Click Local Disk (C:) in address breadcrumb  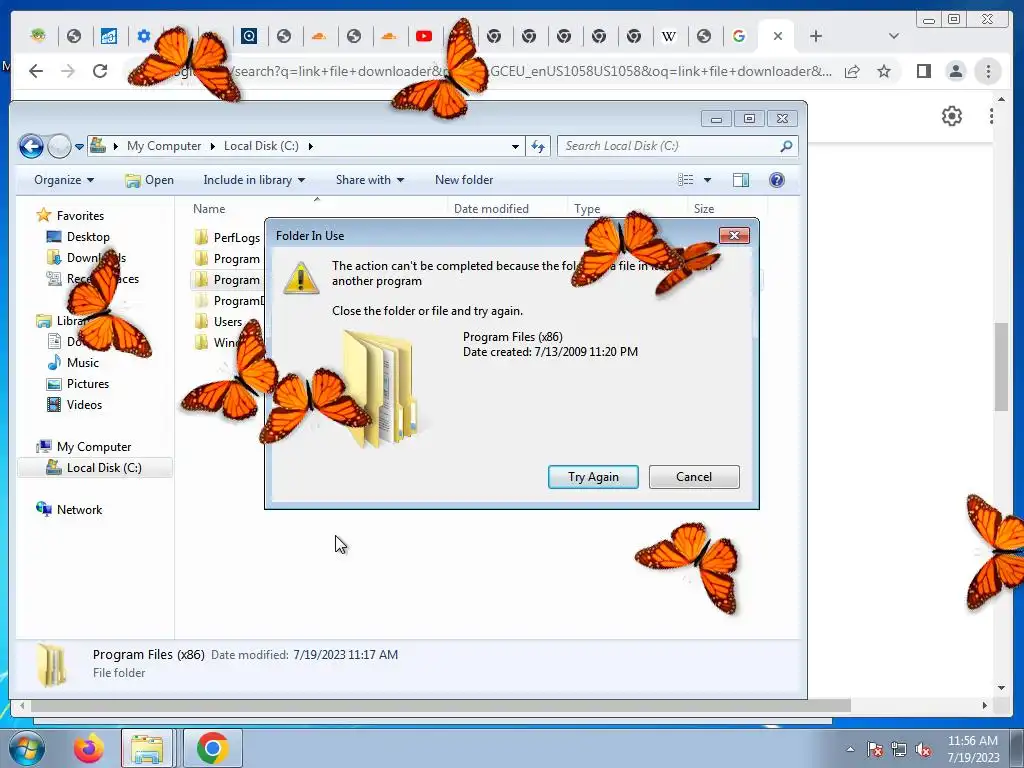click(x=261, y=146)
